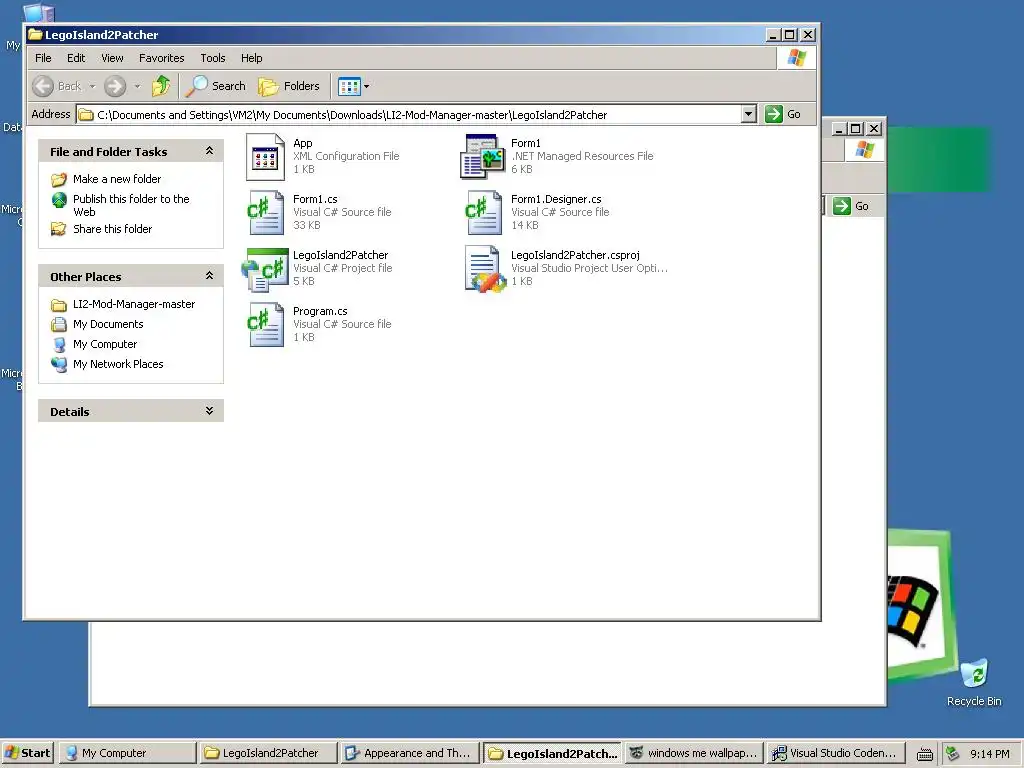Image resolution: width=1024 pixels, height=768 pixels.
Task: Switch to inactive LegoIsland2Patcher taskbar button
Action: point(268,753)
